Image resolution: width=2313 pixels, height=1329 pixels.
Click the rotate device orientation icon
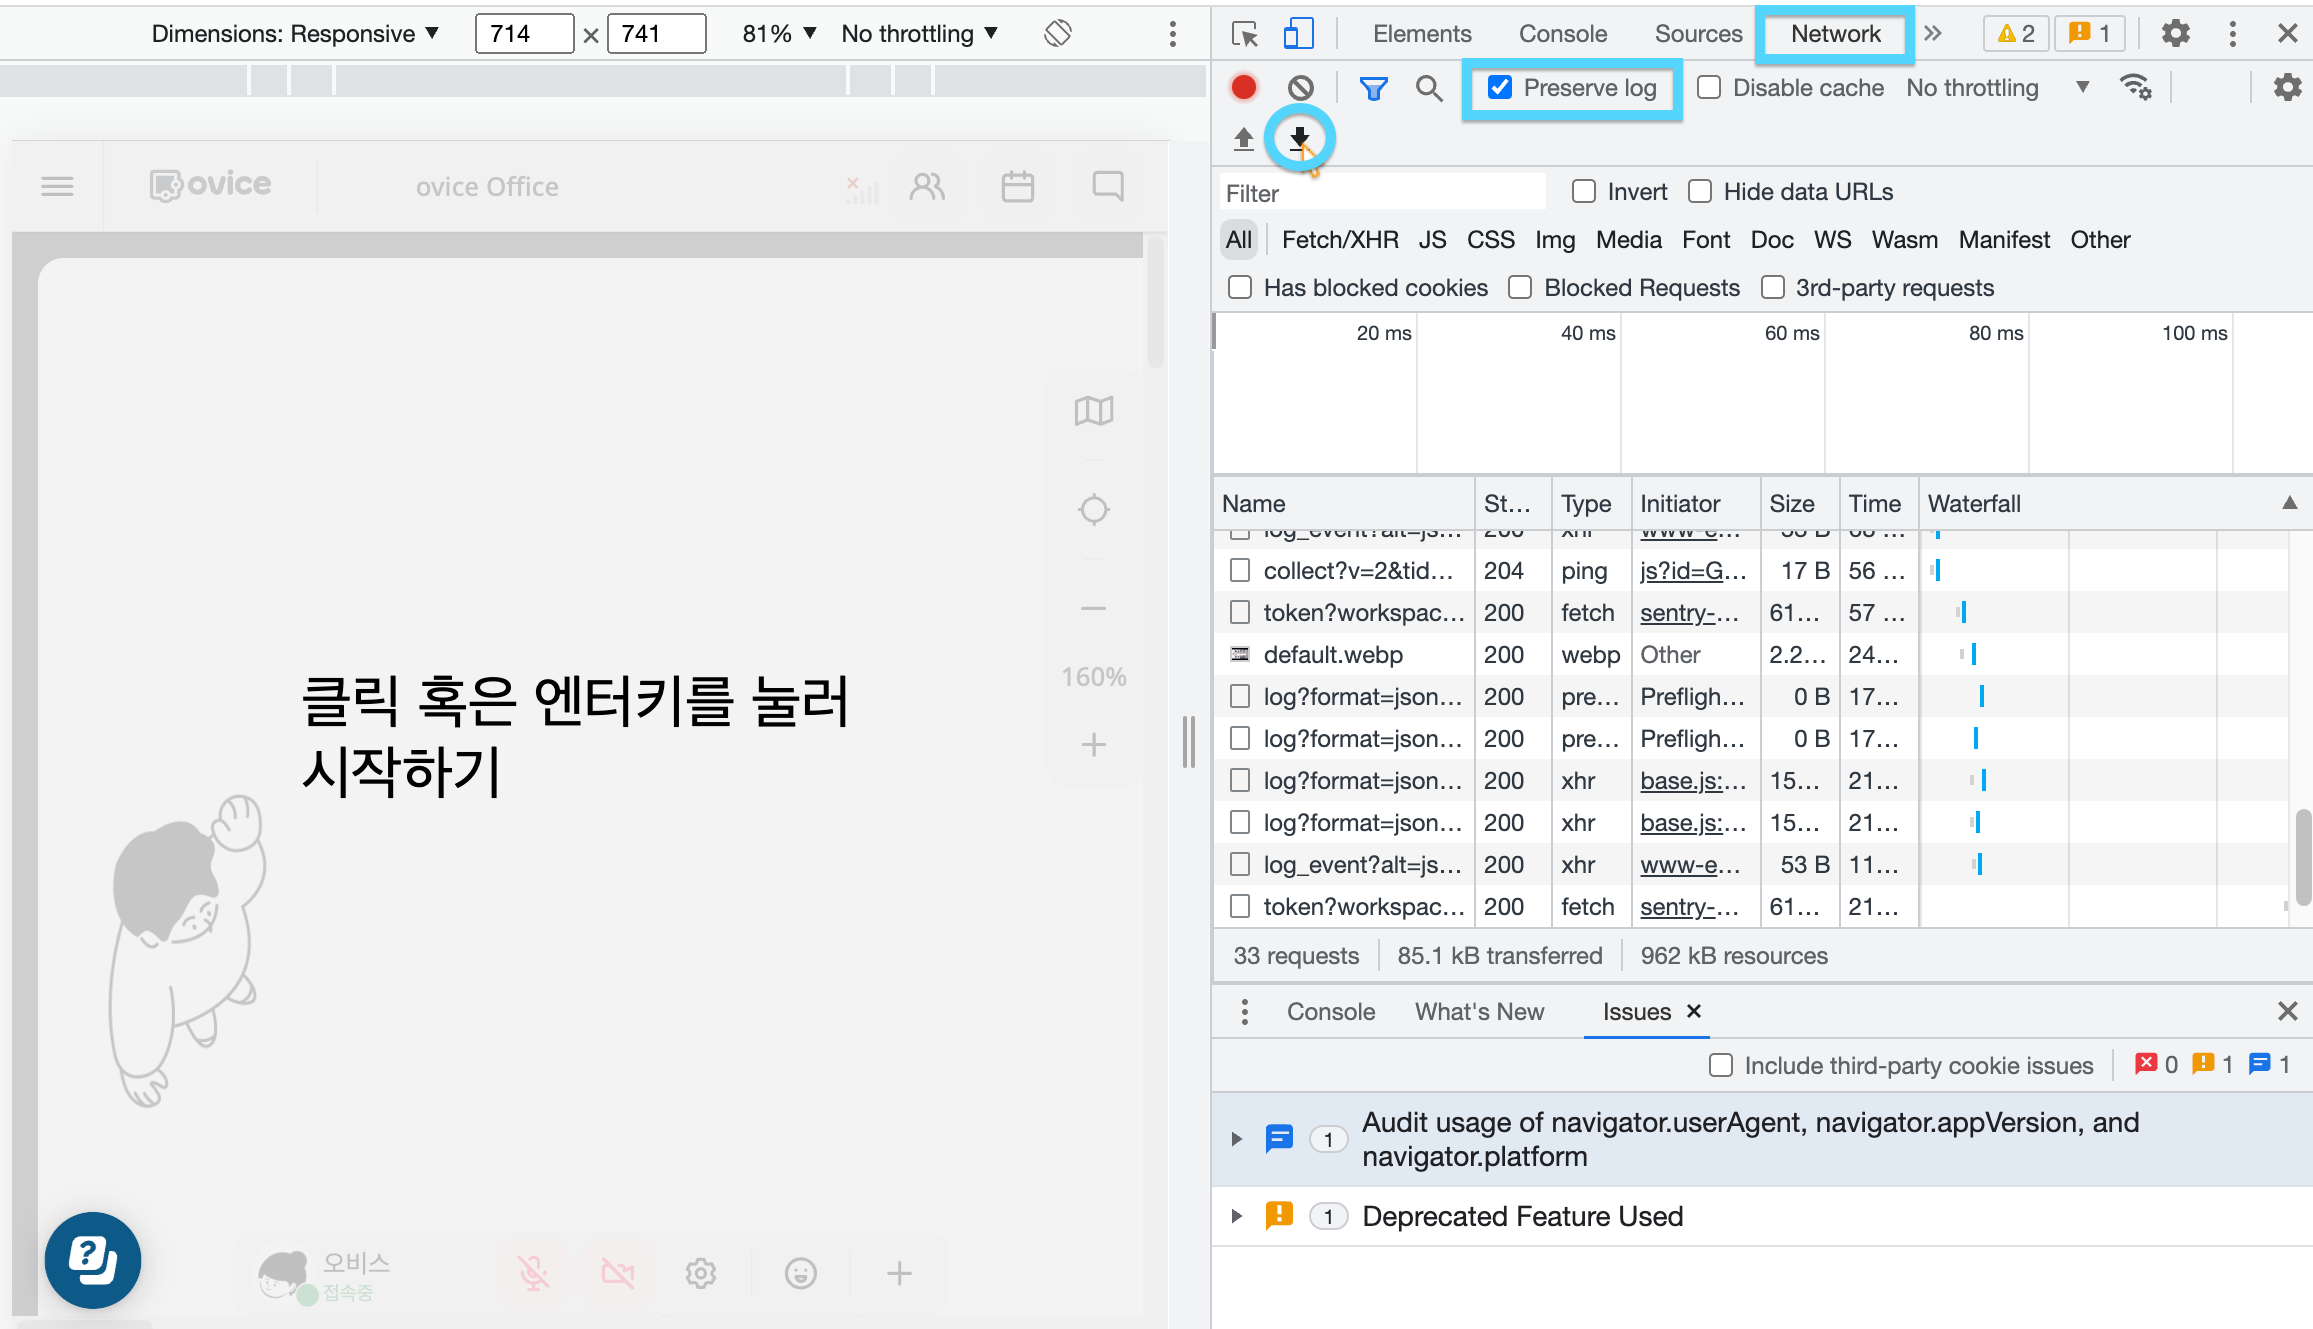pyautogui.click(x=1057, y=34)
